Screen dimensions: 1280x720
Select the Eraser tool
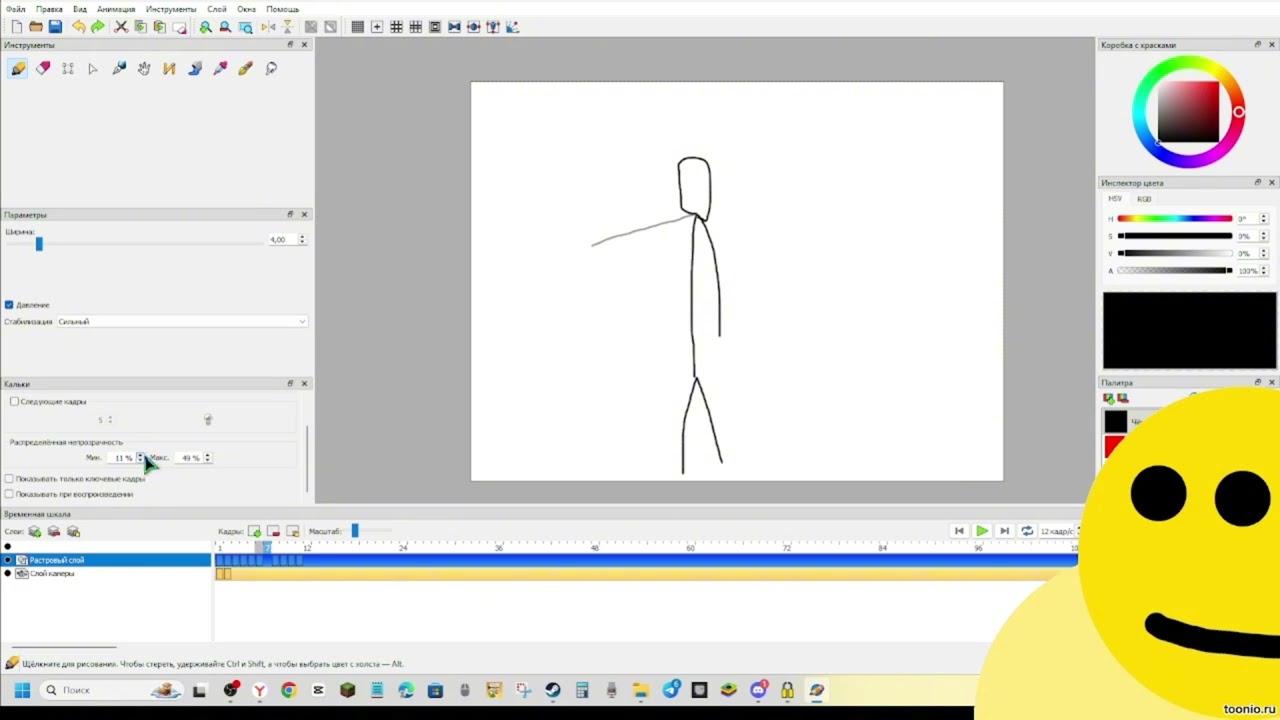pos(43,68)
